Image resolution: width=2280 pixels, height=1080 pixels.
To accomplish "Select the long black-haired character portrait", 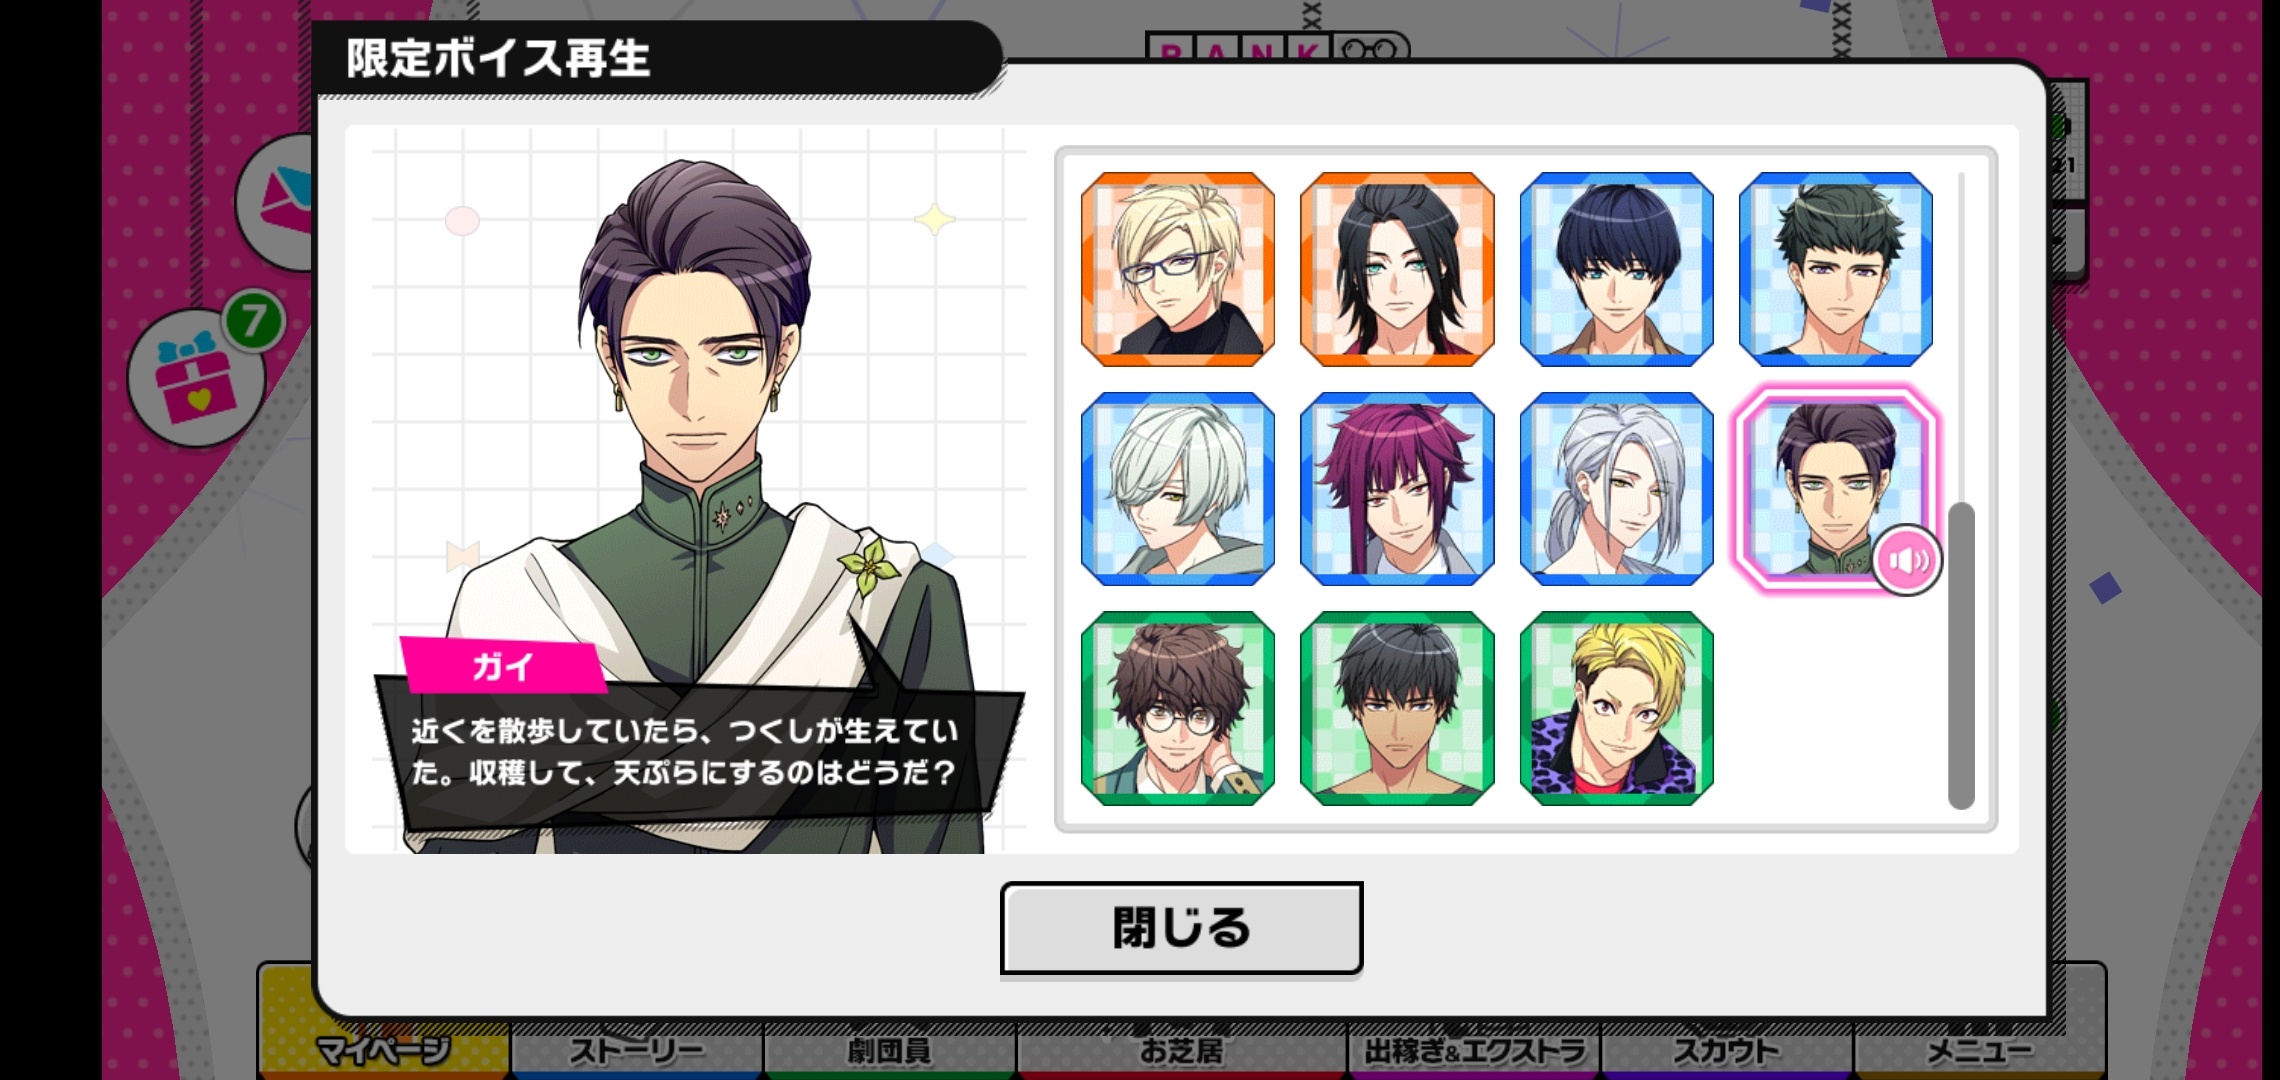I will pos(1397,269).
